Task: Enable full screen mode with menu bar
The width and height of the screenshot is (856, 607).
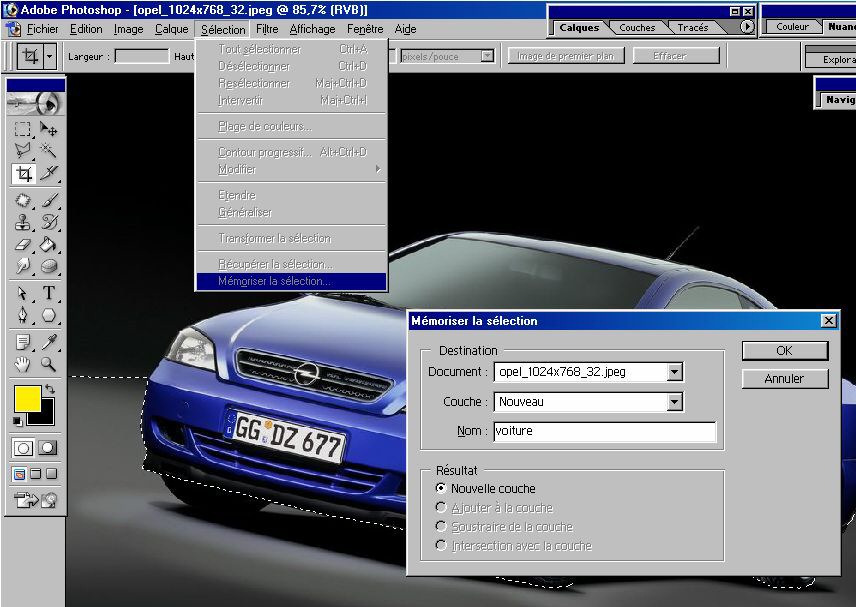Action: pyautogui.click(x=35, y=474)
